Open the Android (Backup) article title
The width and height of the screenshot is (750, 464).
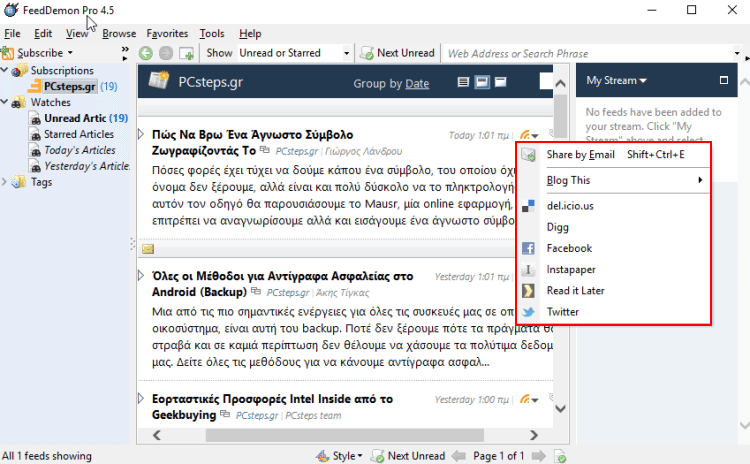[x=283, y=284]
